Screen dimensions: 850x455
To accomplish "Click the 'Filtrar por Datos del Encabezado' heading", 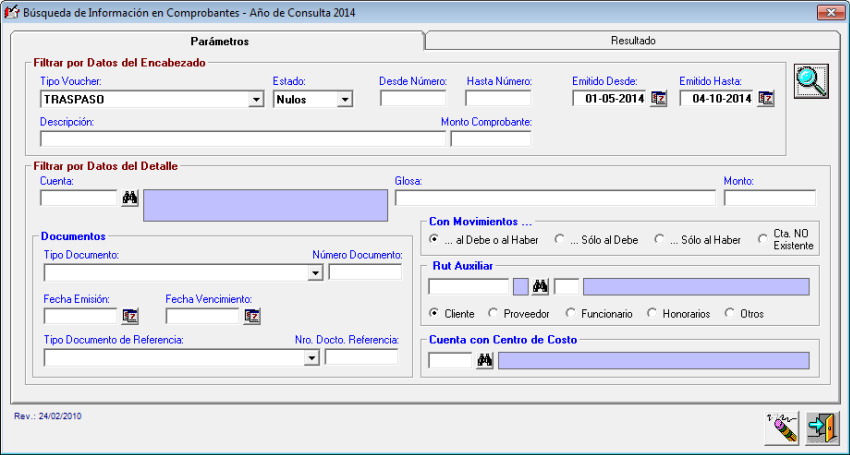I will (120, 63).
